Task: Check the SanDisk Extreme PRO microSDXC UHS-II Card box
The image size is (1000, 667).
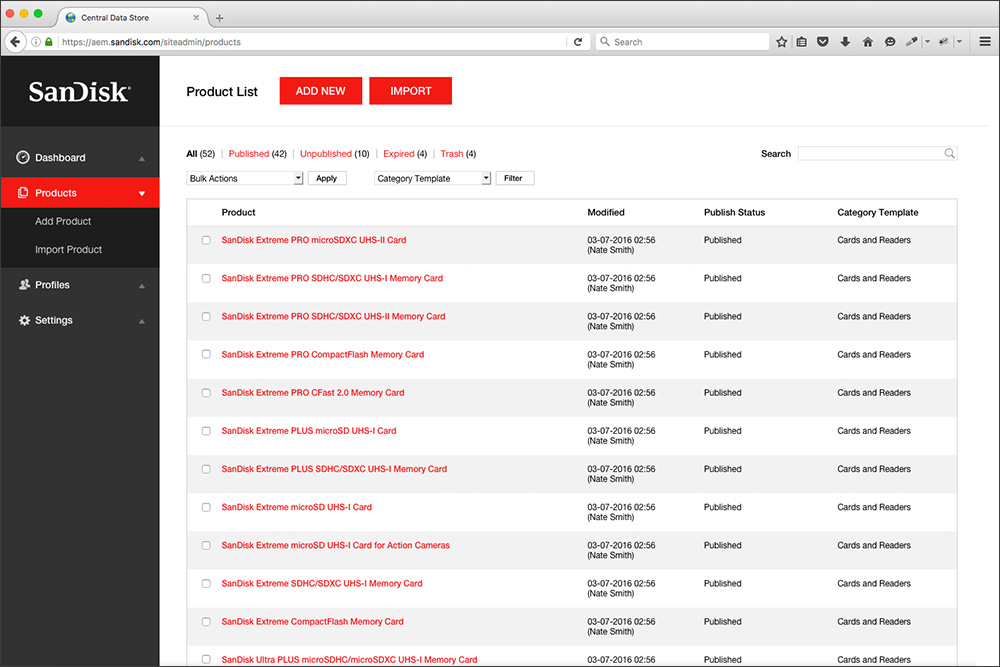Action: click(x=206, y=240)
